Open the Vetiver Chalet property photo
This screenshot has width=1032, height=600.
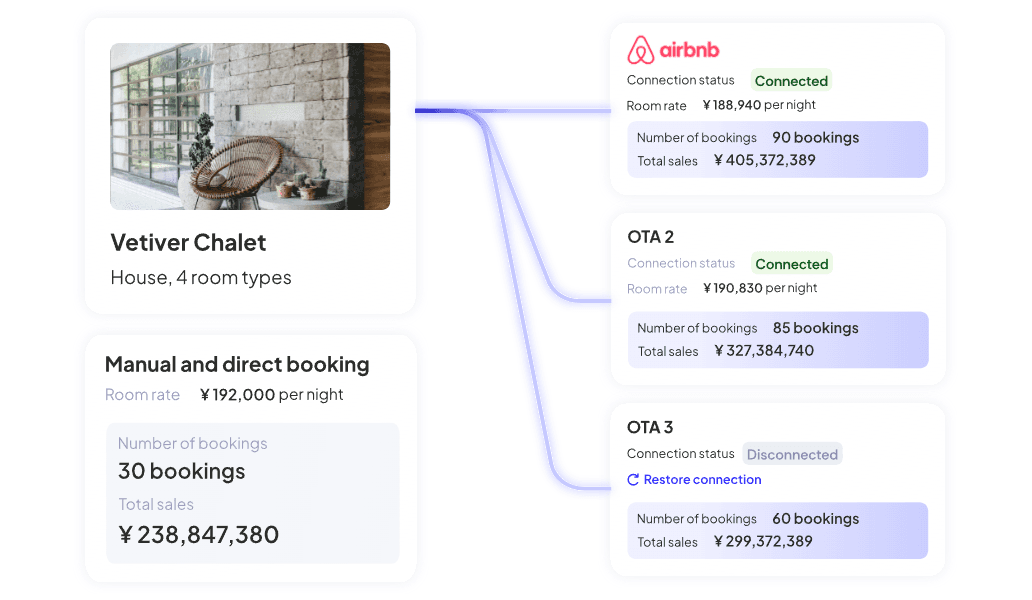250,126
